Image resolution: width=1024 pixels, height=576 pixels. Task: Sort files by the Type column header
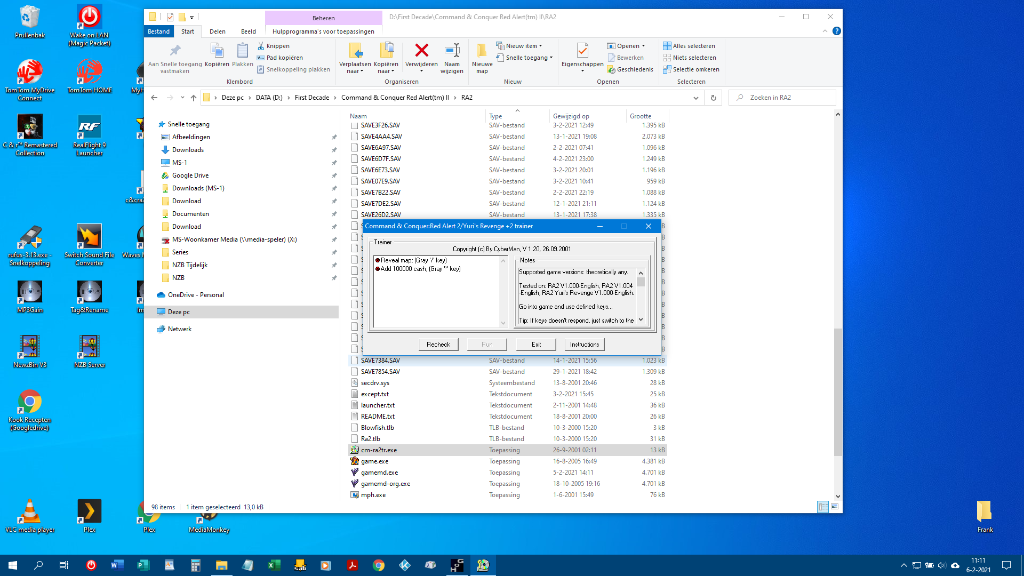(x=496, y=116)
